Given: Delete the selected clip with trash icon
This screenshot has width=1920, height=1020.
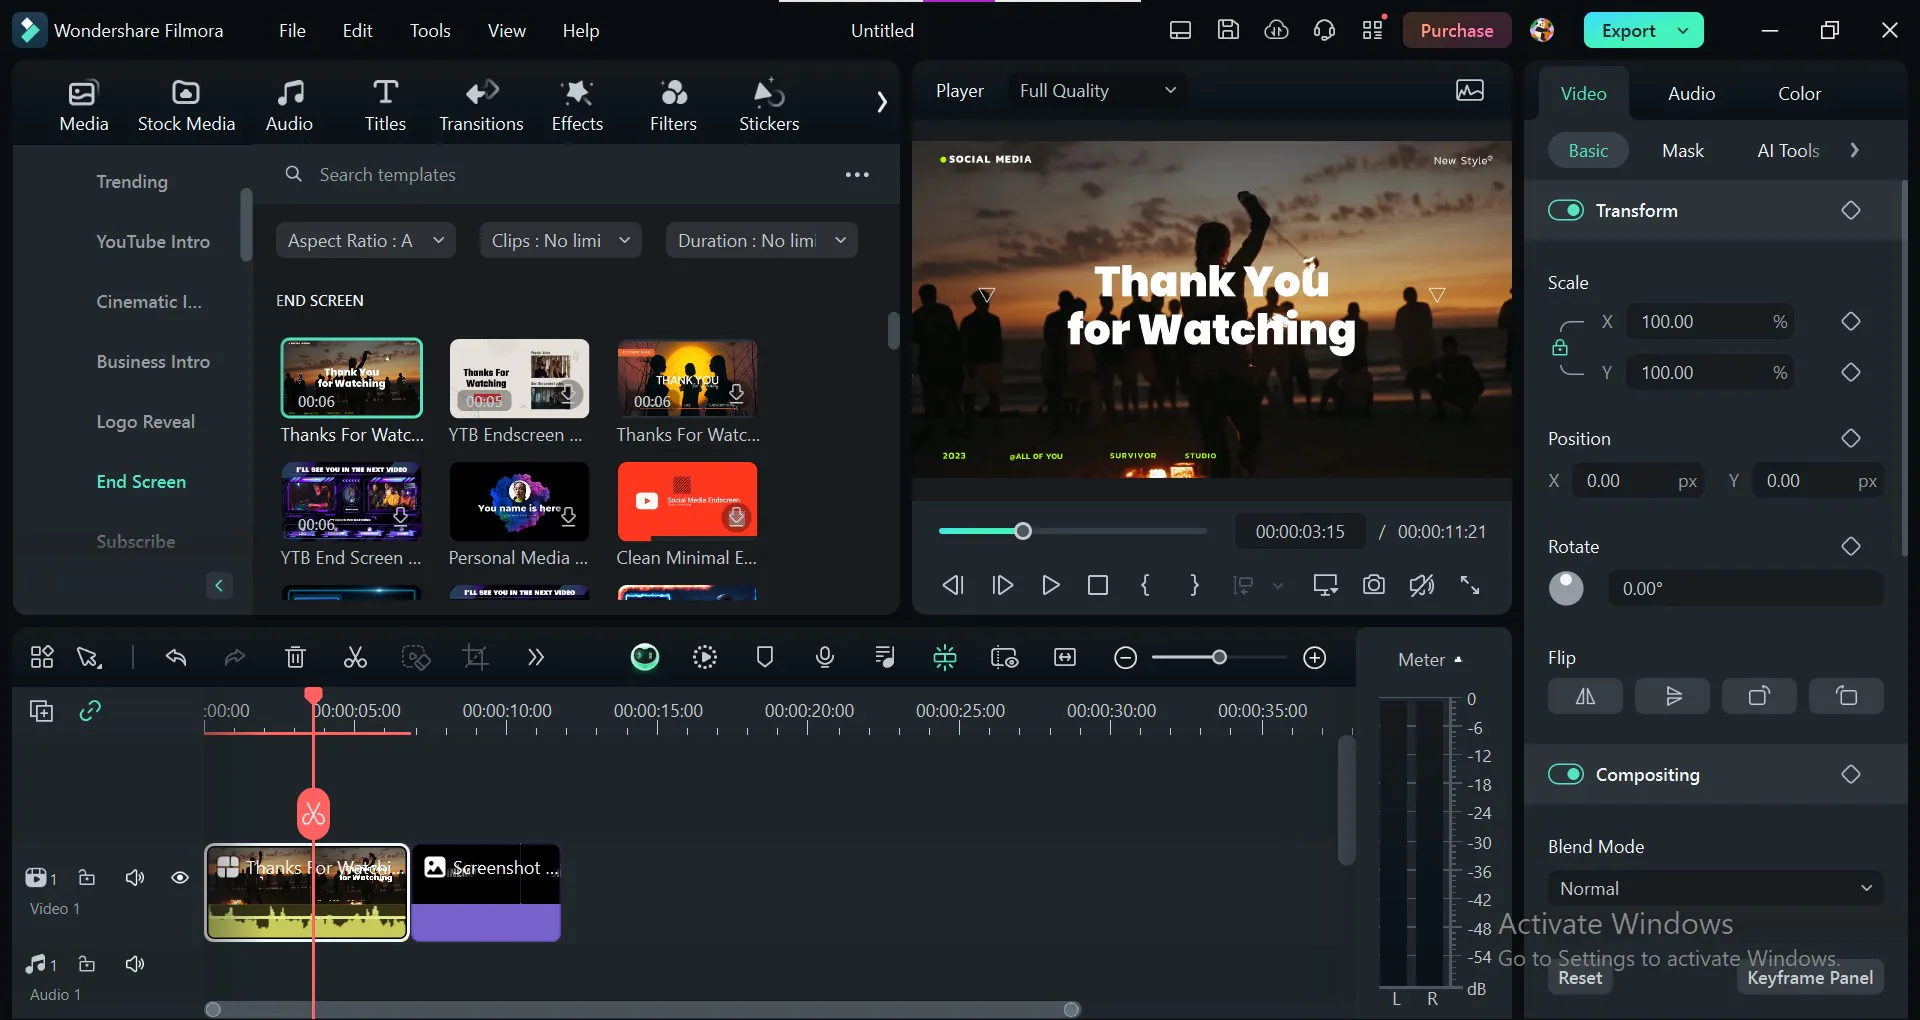Looking at the screenshot, I should pos(295,657).
